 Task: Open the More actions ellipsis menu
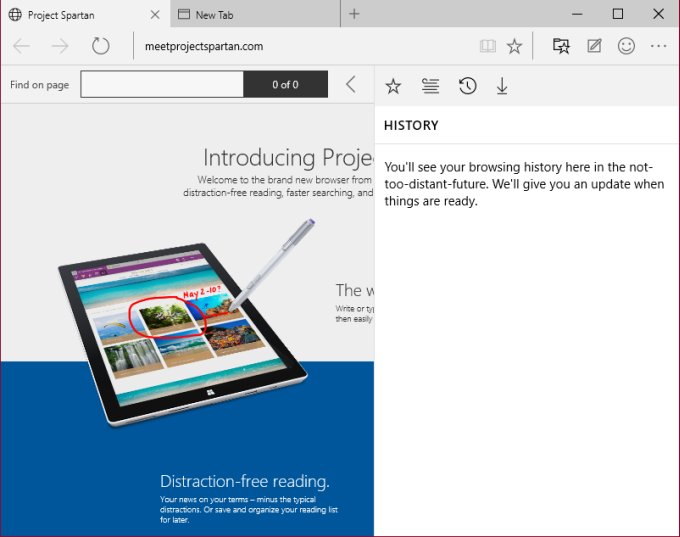pyautogui.click(x=658, y=46)
